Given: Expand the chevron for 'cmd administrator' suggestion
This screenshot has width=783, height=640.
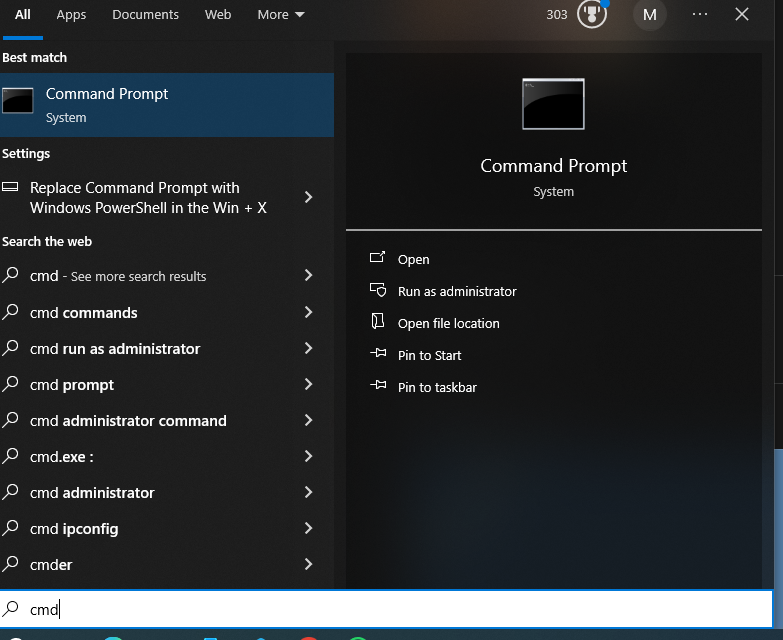Looking at the screenshot, I should pyautogui.click(x=309, y=492).
